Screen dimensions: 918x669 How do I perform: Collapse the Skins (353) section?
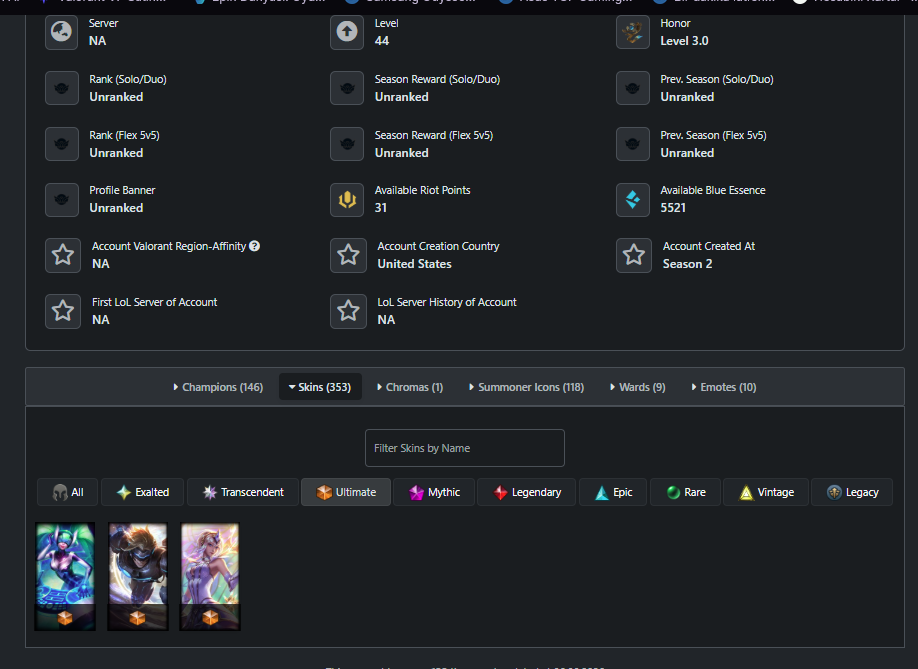pos(320,387)
